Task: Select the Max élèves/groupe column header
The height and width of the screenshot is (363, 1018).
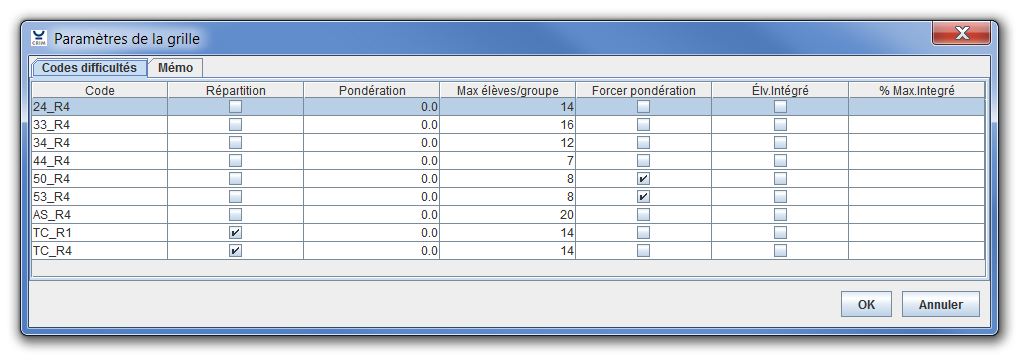Action: coord(507,90)
